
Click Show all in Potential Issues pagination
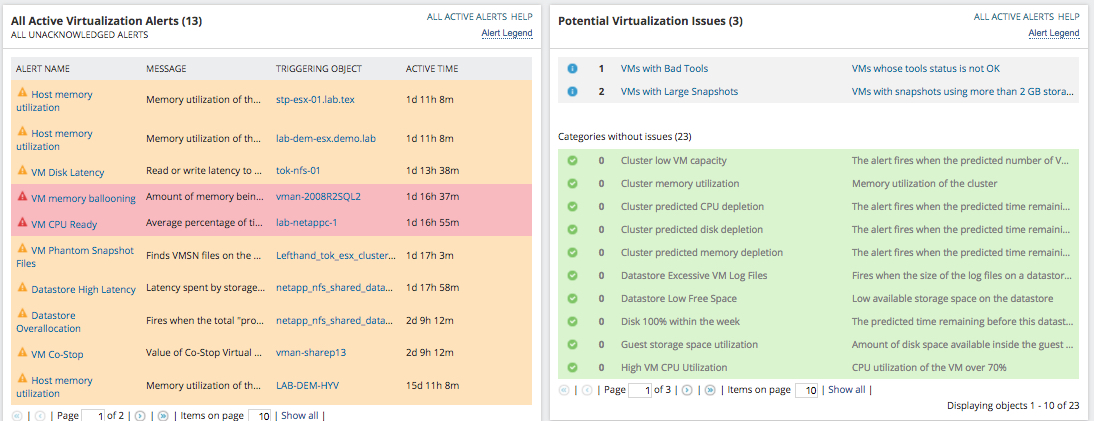click(846, 389)
